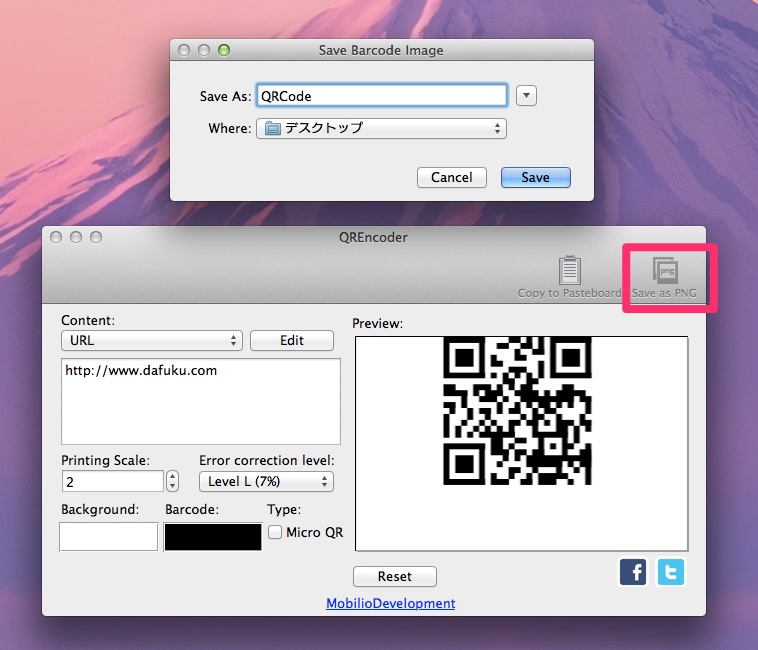
Task: Open the MobilioDevelopment link
Action: [391, 603]
